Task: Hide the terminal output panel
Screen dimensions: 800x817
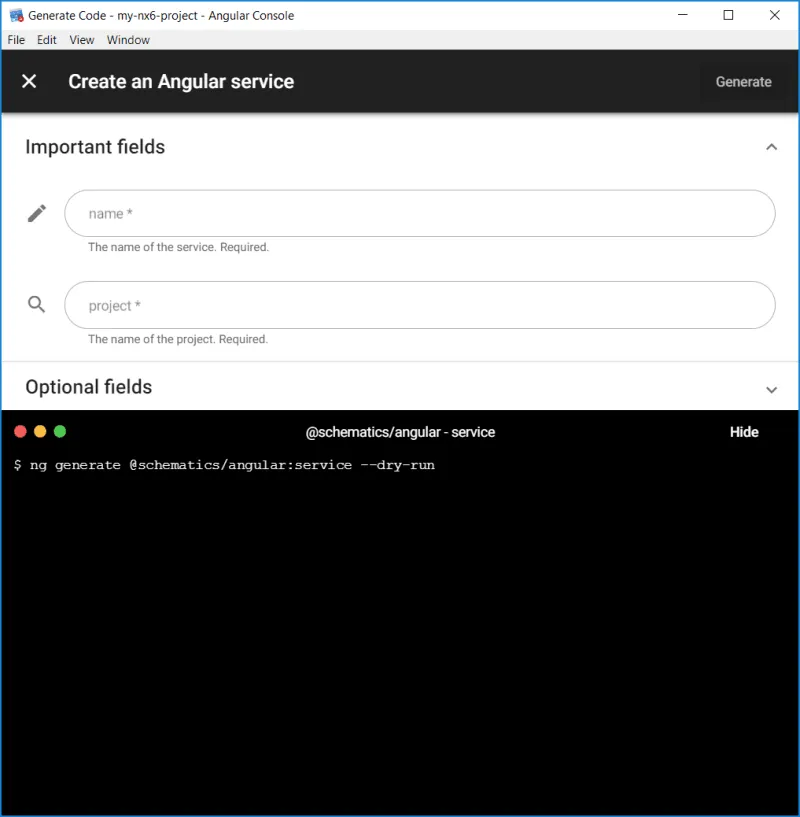Action: [744, 431]
